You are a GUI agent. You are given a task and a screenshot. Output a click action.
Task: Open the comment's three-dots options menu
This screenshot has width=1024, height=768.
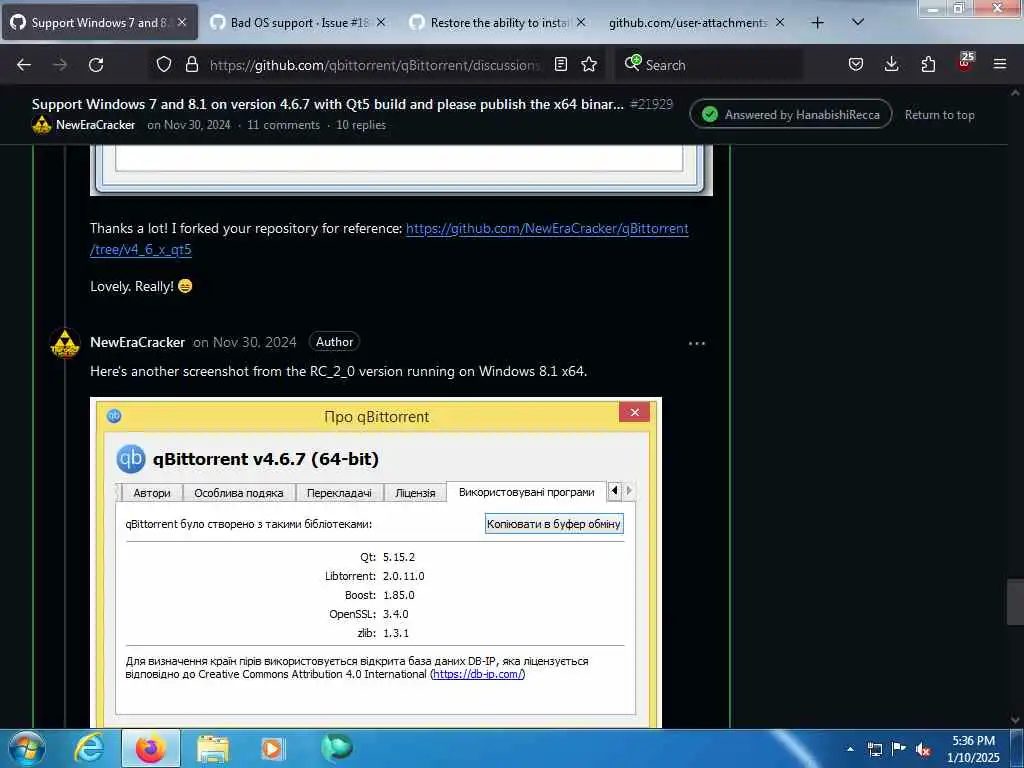pyautogui.click(x=697, y=343)
